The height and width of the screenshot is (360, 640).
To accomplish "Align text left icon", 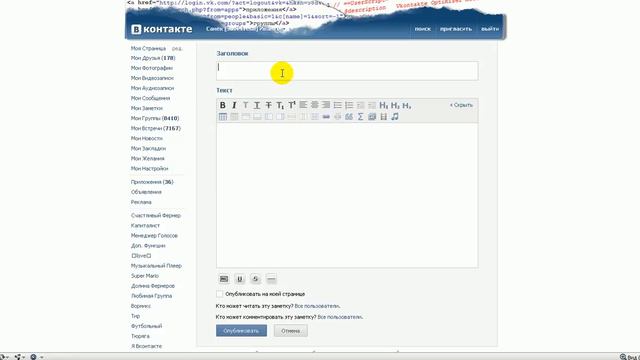I will coord(303,105).
